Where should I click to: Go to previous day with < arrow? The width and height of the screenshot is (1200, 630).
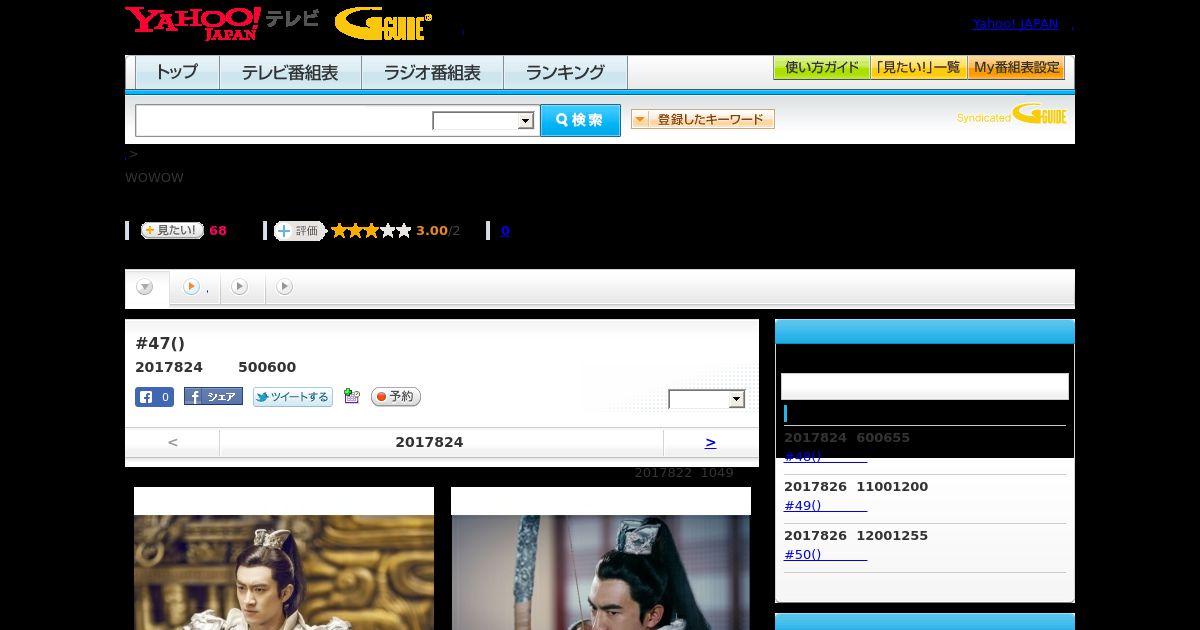[x=173, y=442]
